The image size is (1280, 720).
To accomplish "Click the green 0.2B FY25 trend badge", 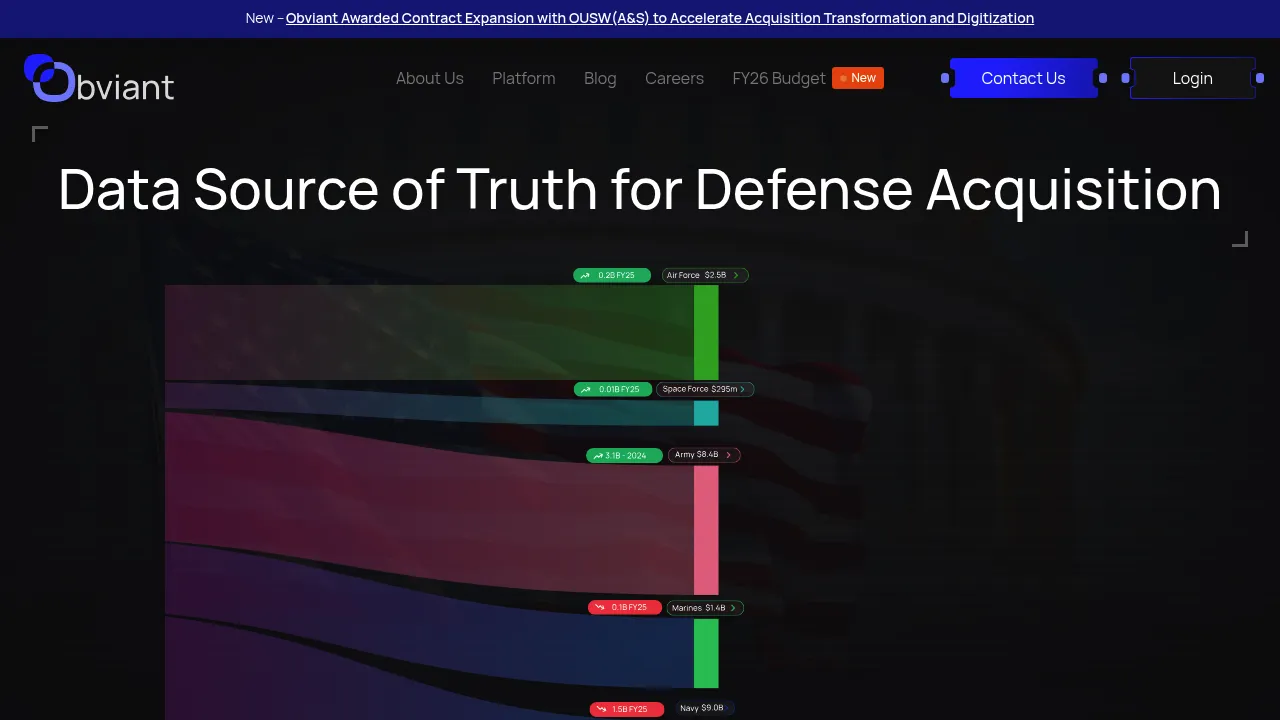I will click(612, 275).
